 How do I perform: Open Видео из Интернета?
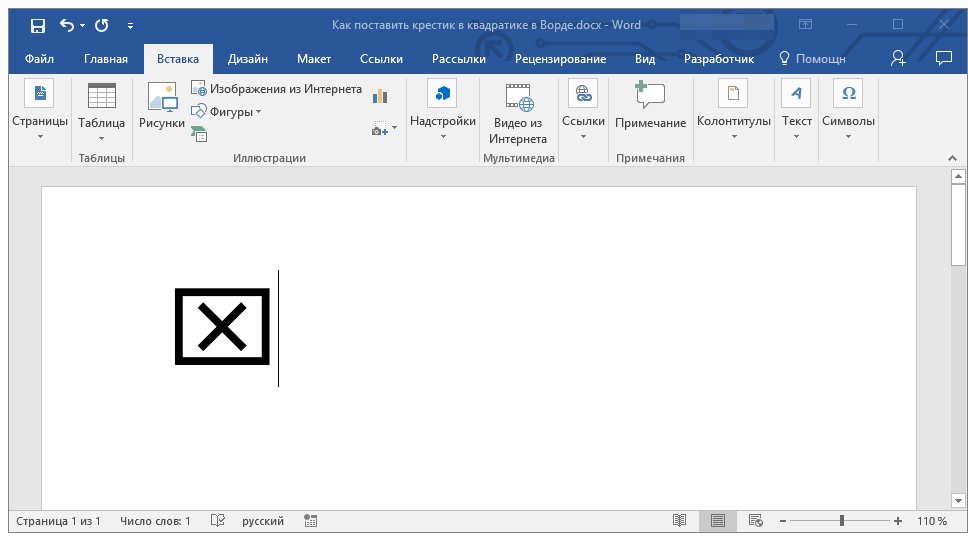coord(519,97)
